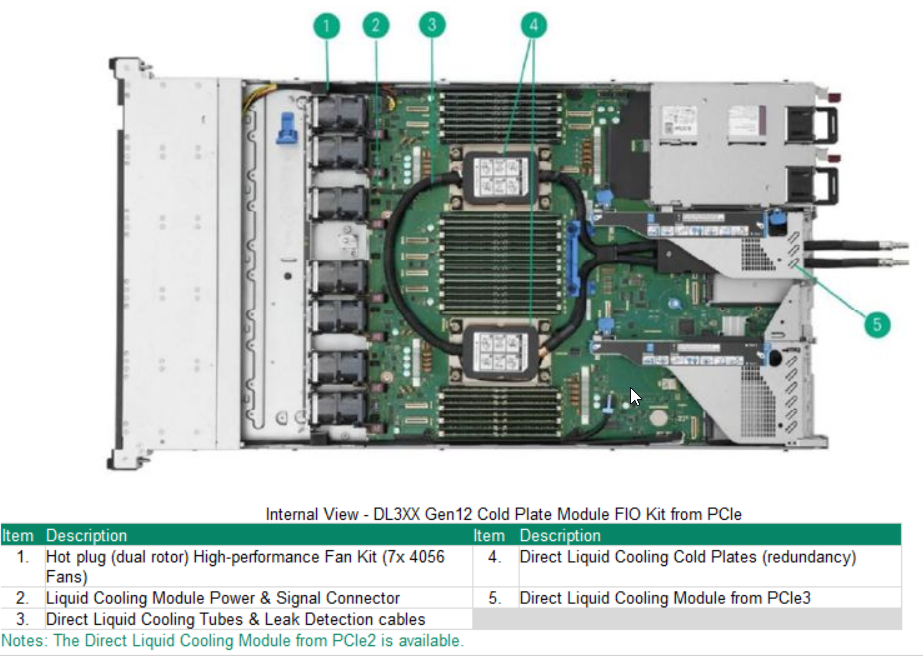Click callout marker 3 for Cooling Tubes
923x656 pixels.
pyautogui.click(x=432, y=24)
